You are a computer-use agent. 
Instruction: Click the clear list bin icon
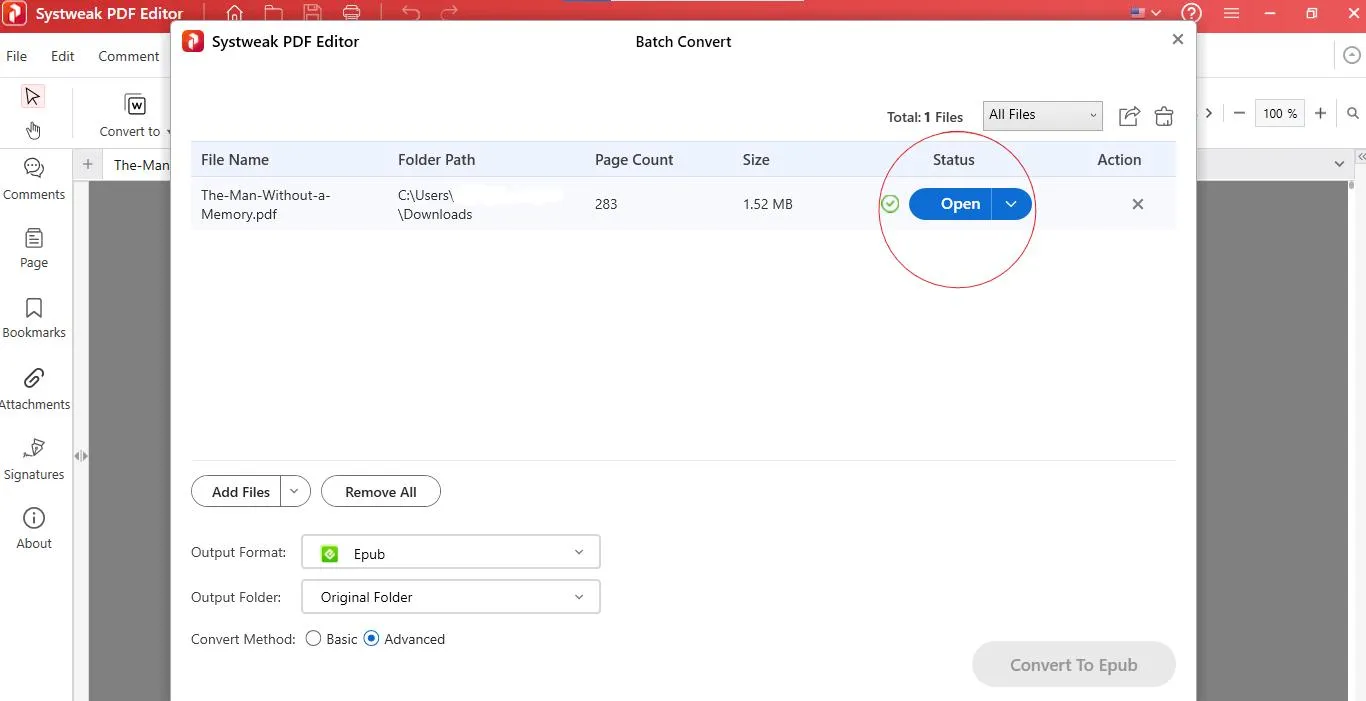coord(1164,116)
